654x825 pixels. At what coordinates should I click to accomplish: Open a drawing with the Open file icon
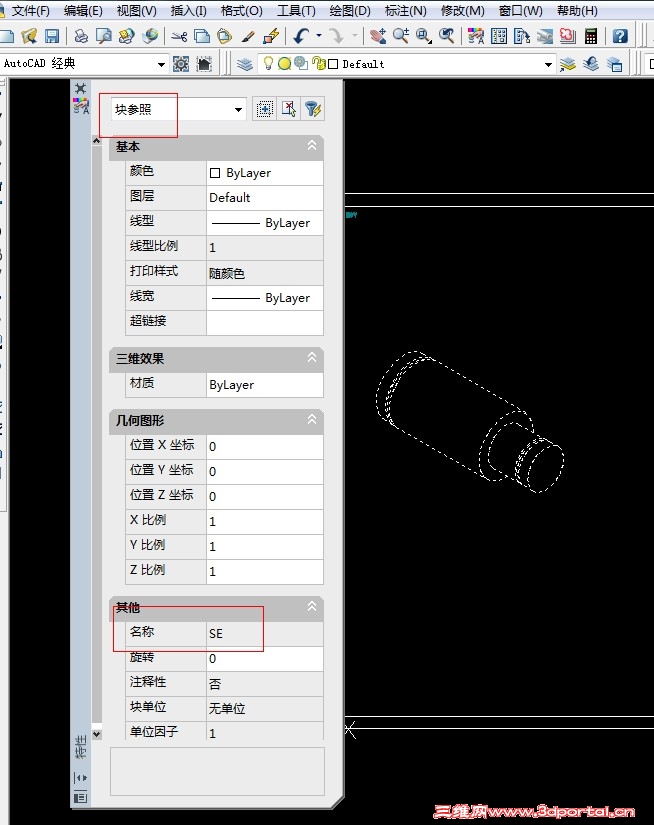click(x=29, y=36)
